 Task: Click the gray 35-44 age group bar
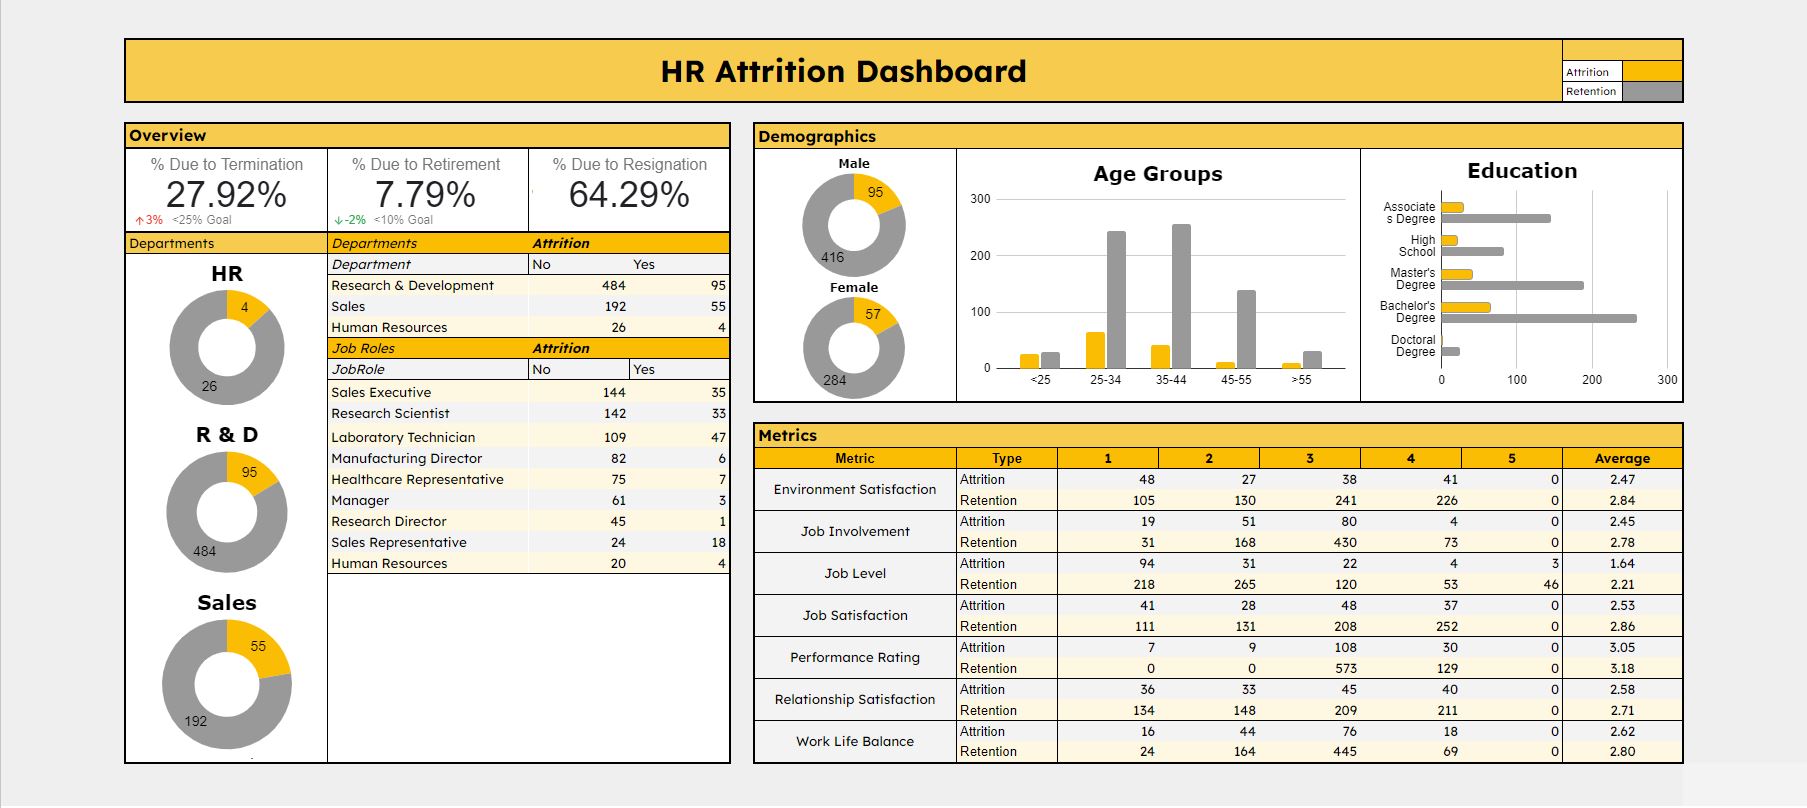1181,296
